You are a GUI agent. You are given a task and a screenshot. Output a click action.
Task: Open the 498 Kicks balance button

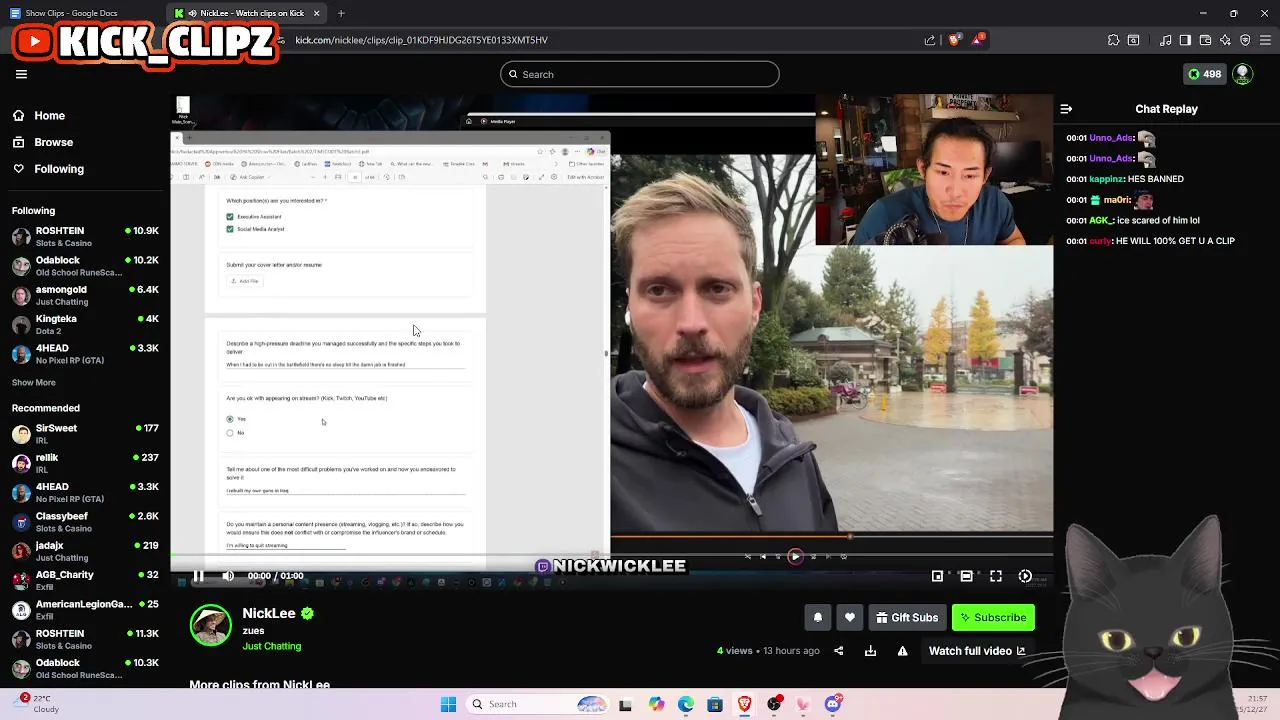pyautogui.click(x=1204, y=74)
